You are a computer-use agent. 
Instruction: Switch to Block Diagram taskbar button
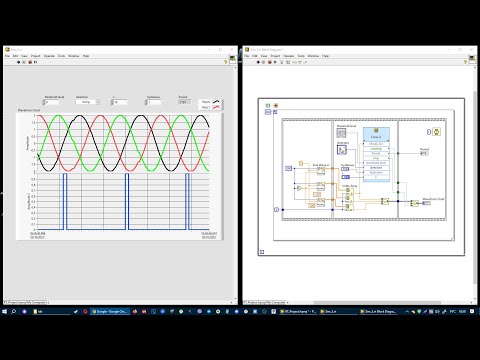click(x=378, y=311)
